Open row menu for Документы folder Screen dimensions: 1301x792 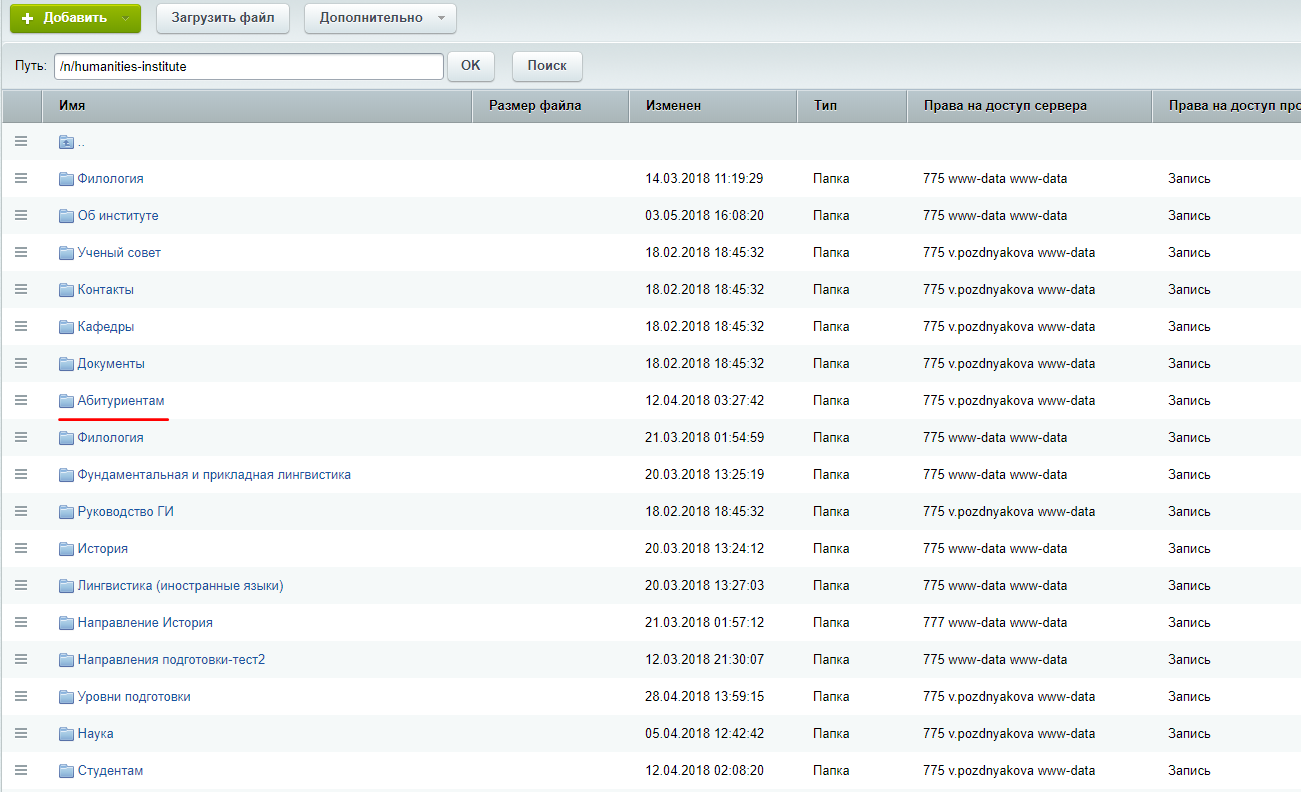coord(21,363)
